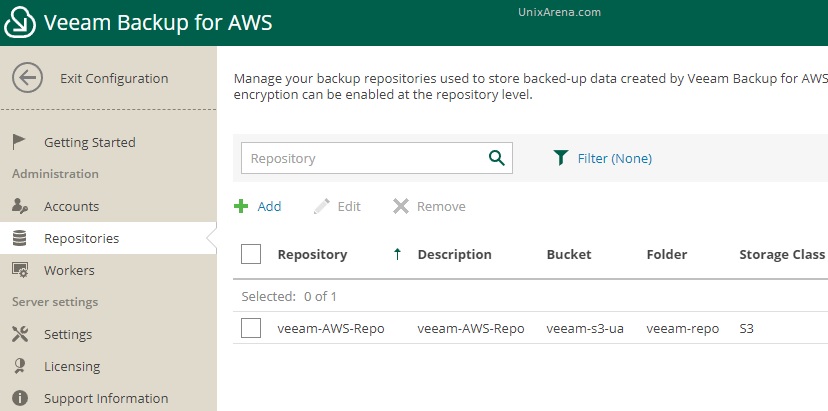
Task: Click the Administration section heading
Action: coord(55,174)
